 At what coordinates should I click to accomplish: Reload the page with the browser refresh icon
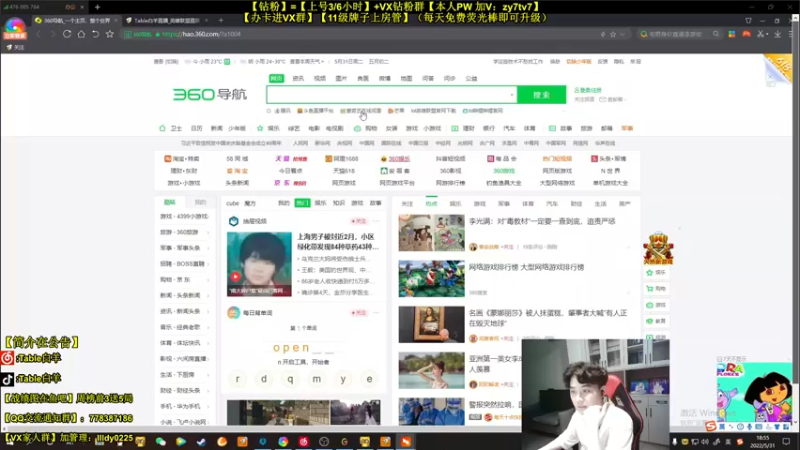click(x=67, y=34)
